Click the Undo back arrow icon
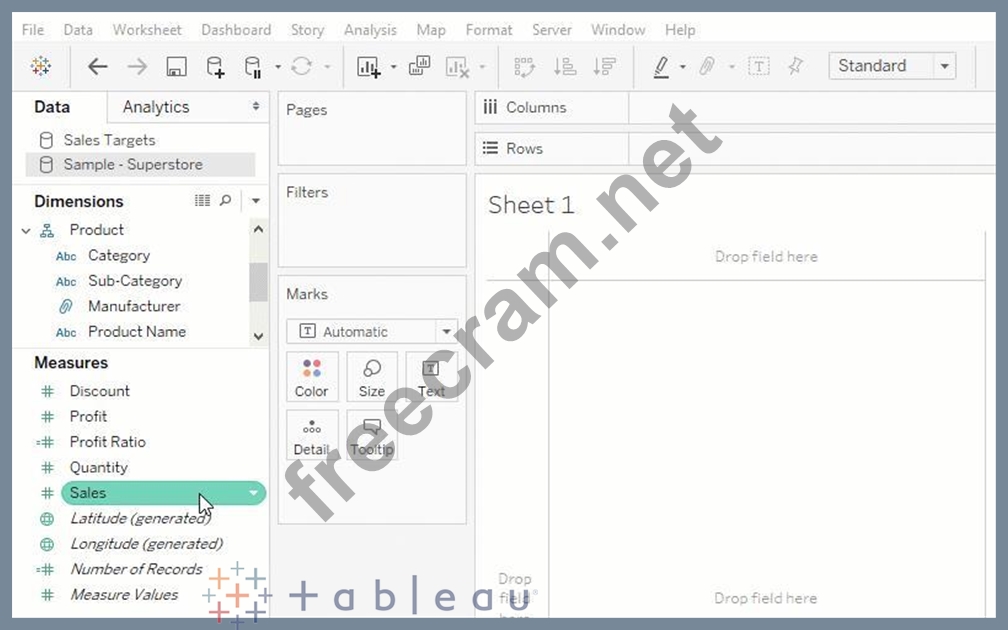 97,67
